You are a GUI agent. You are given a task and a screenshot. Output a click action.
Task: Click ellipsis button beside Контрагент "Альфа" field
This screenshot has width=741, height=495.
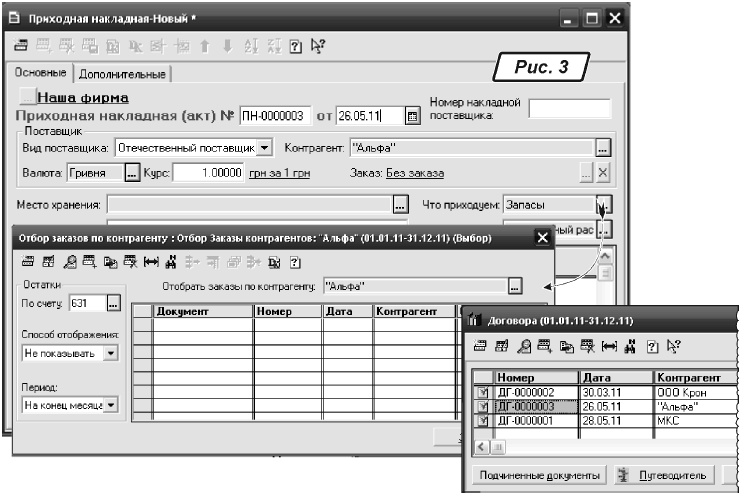(602, 148)
